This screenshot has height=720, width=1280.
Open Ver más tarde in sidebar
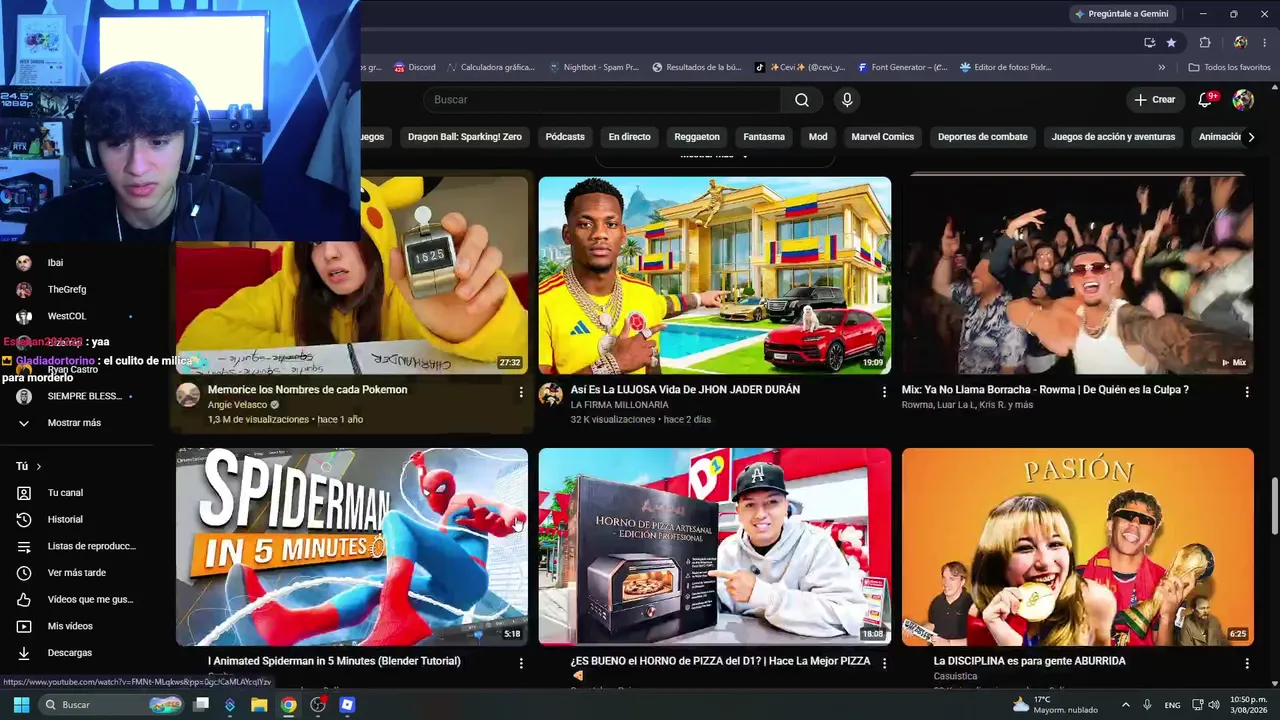point(76,573)
